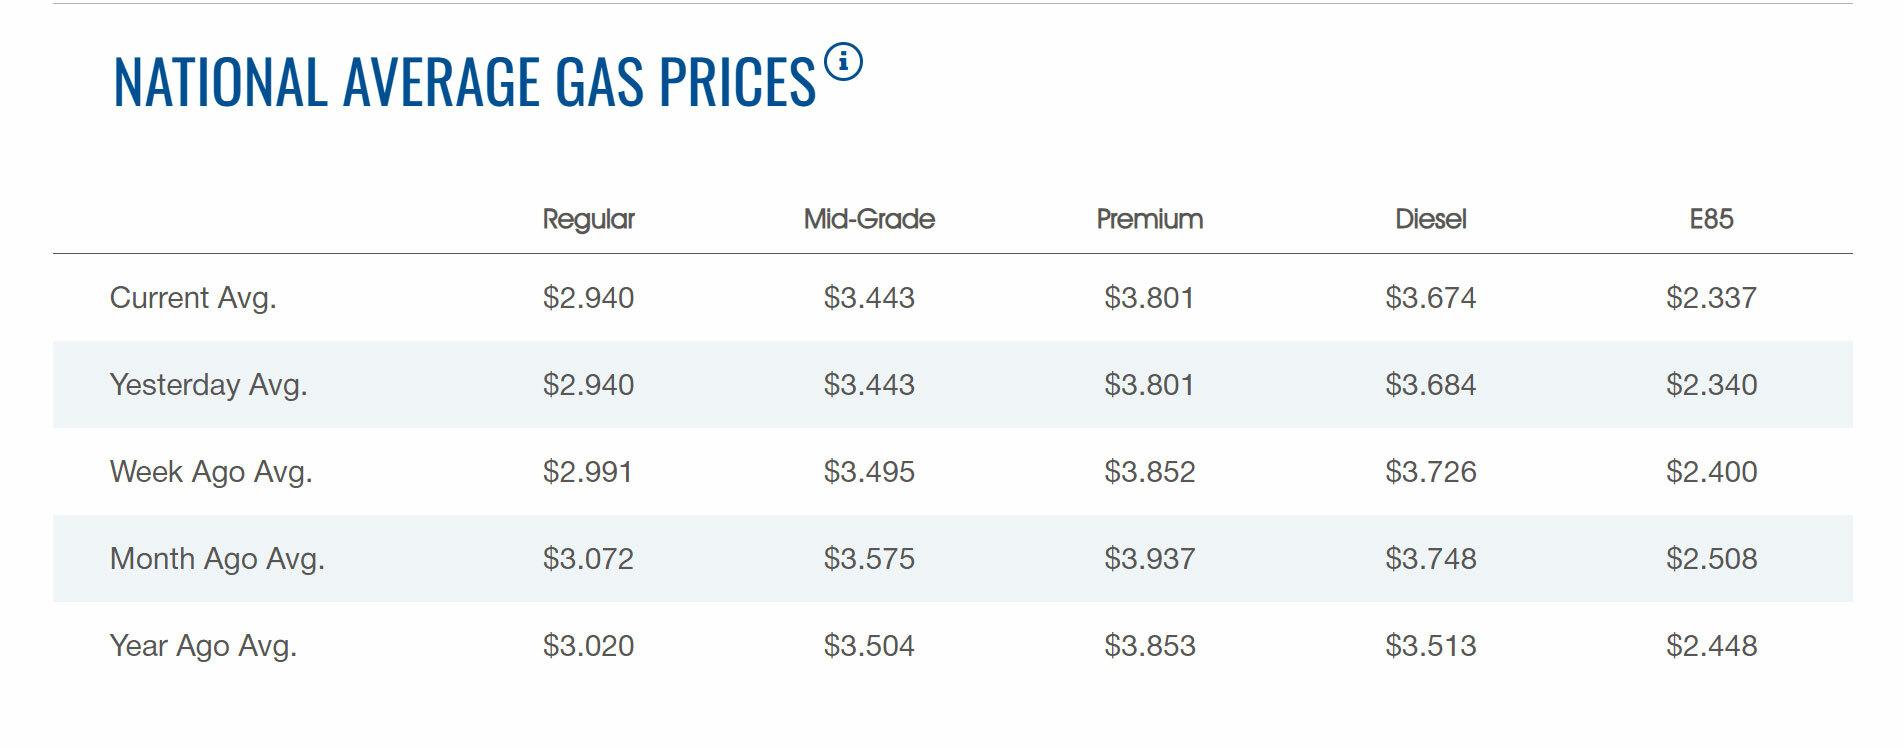Click year ago Mid-Grade price $3.504

[x=869, y=646]
